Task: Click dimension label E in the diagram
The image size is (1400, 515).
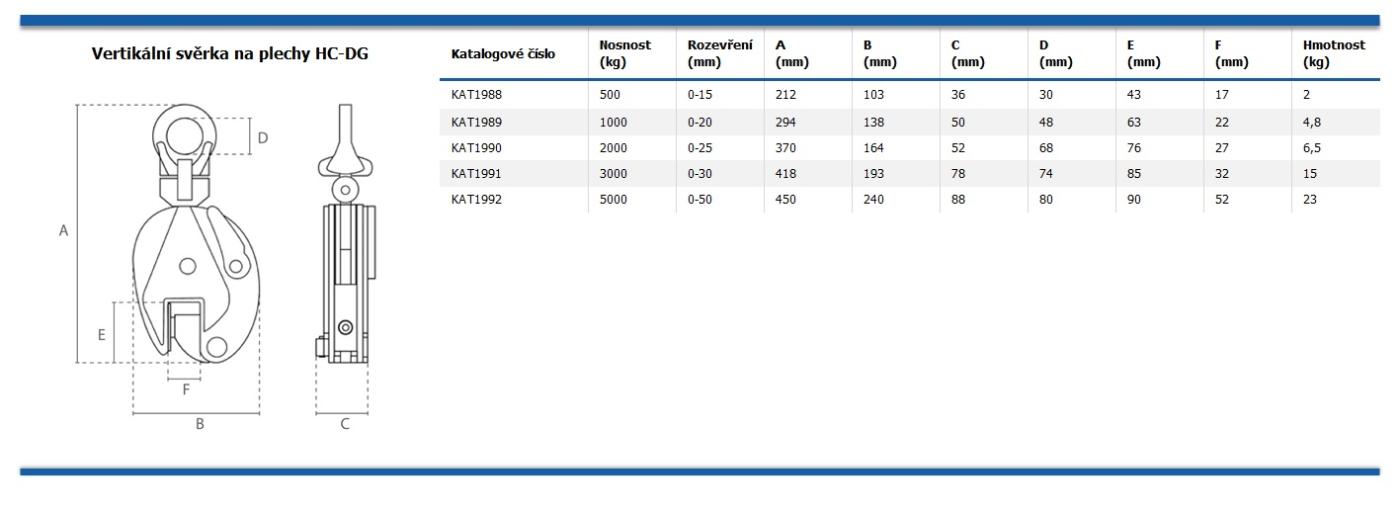Action: point(102,334)
